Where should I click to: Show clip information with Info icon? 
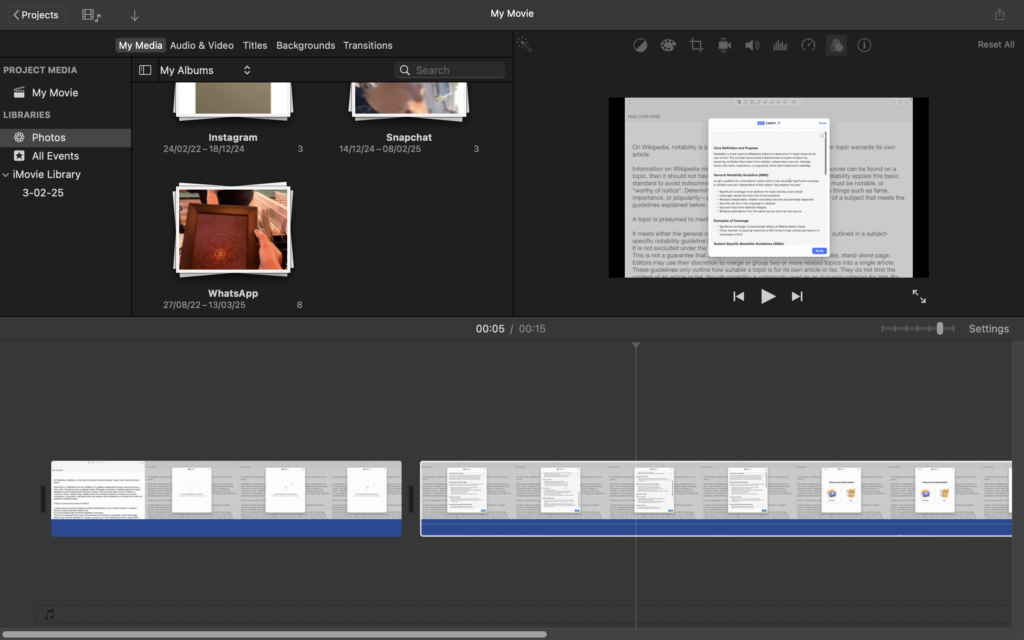click(864, 45)
